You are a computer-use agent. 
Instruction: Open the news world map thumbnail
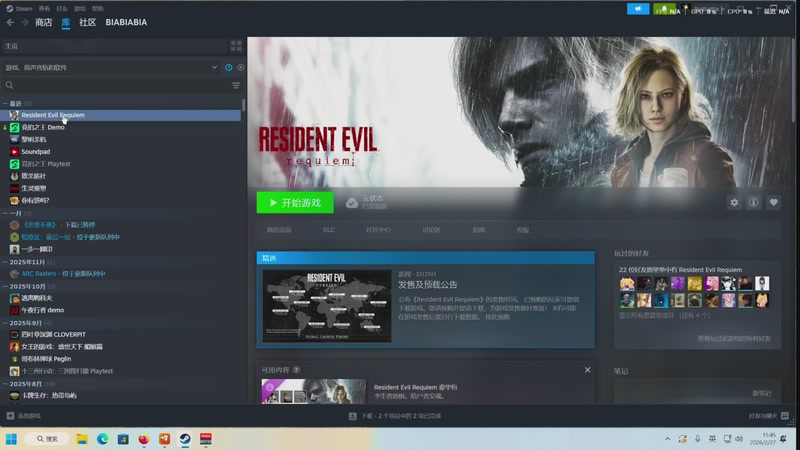327,306
